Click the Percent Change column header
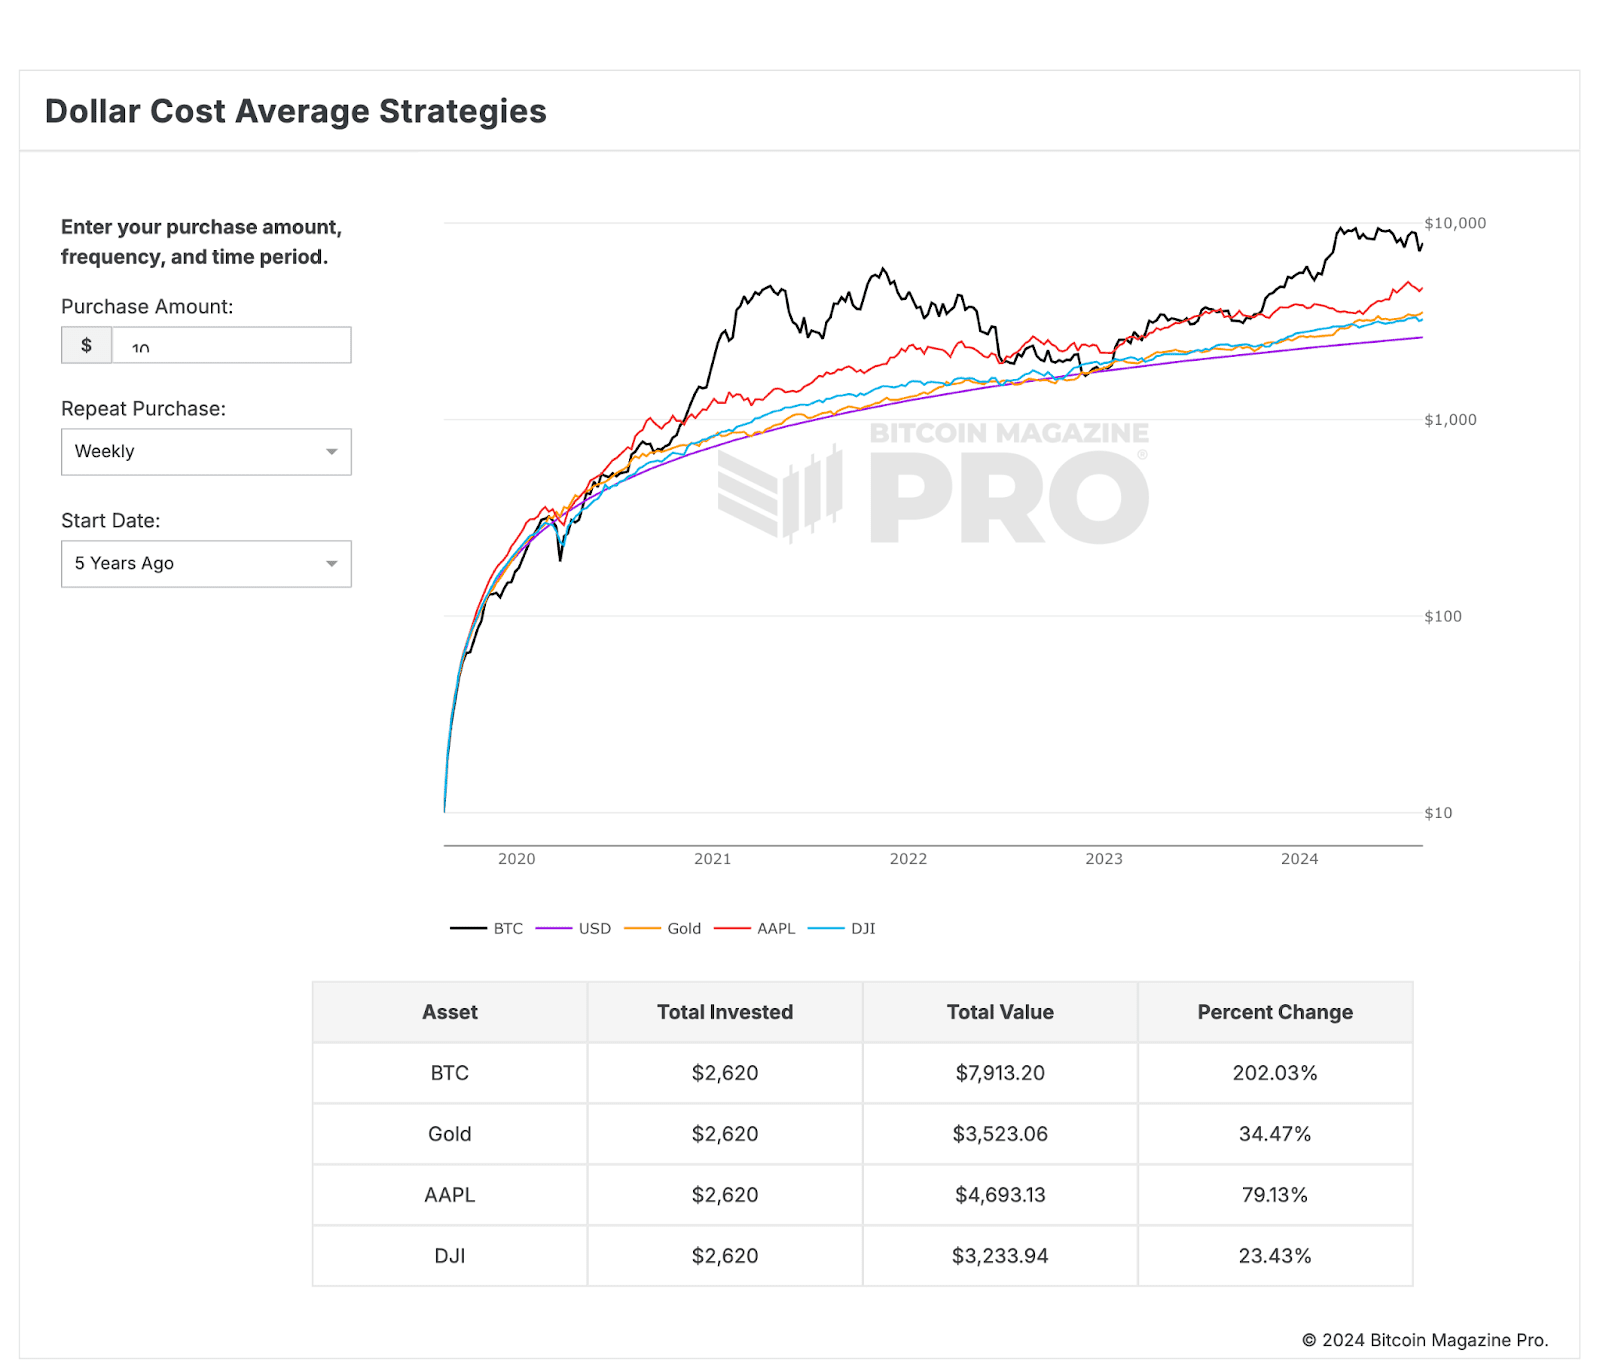 1275,1012
